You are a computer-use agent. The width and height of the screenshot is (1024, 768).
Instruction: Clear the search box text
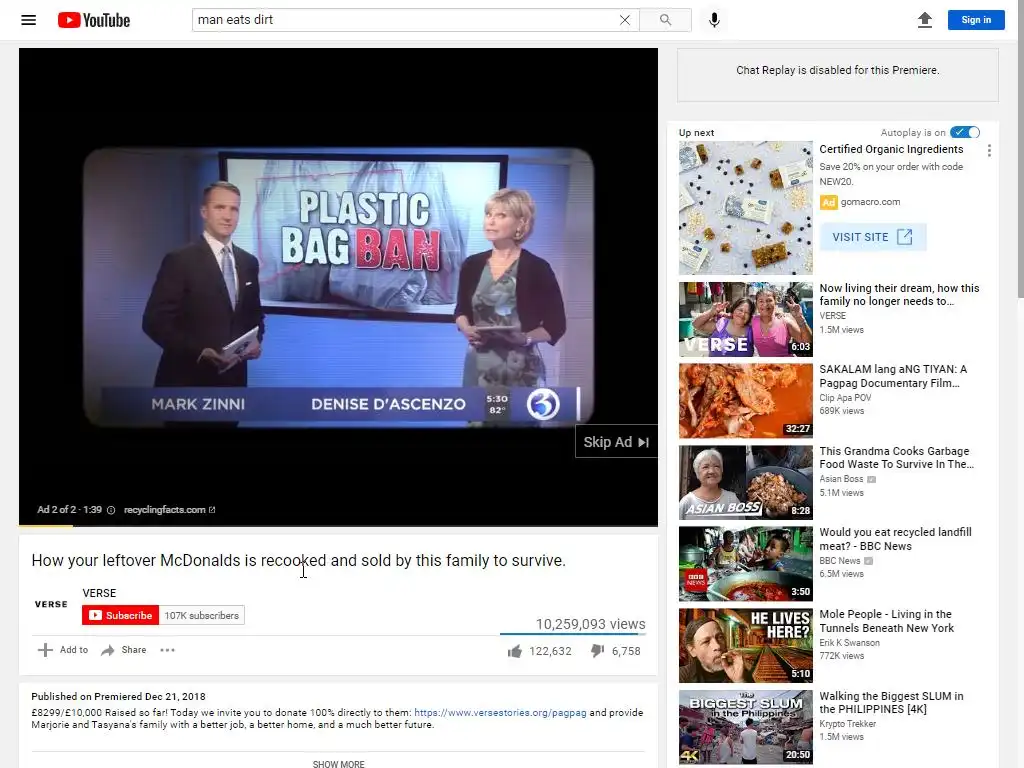(625, 20)
